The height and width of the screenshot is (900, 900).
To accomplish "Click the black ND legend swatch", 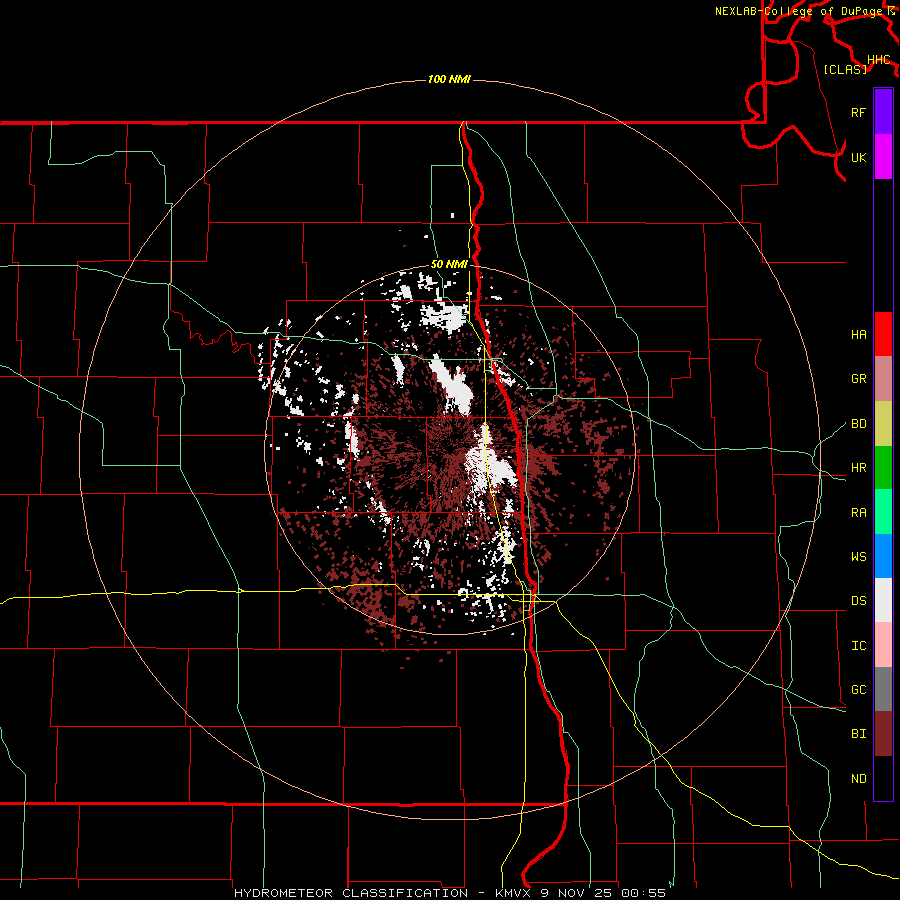I will [x=883, y=778].
